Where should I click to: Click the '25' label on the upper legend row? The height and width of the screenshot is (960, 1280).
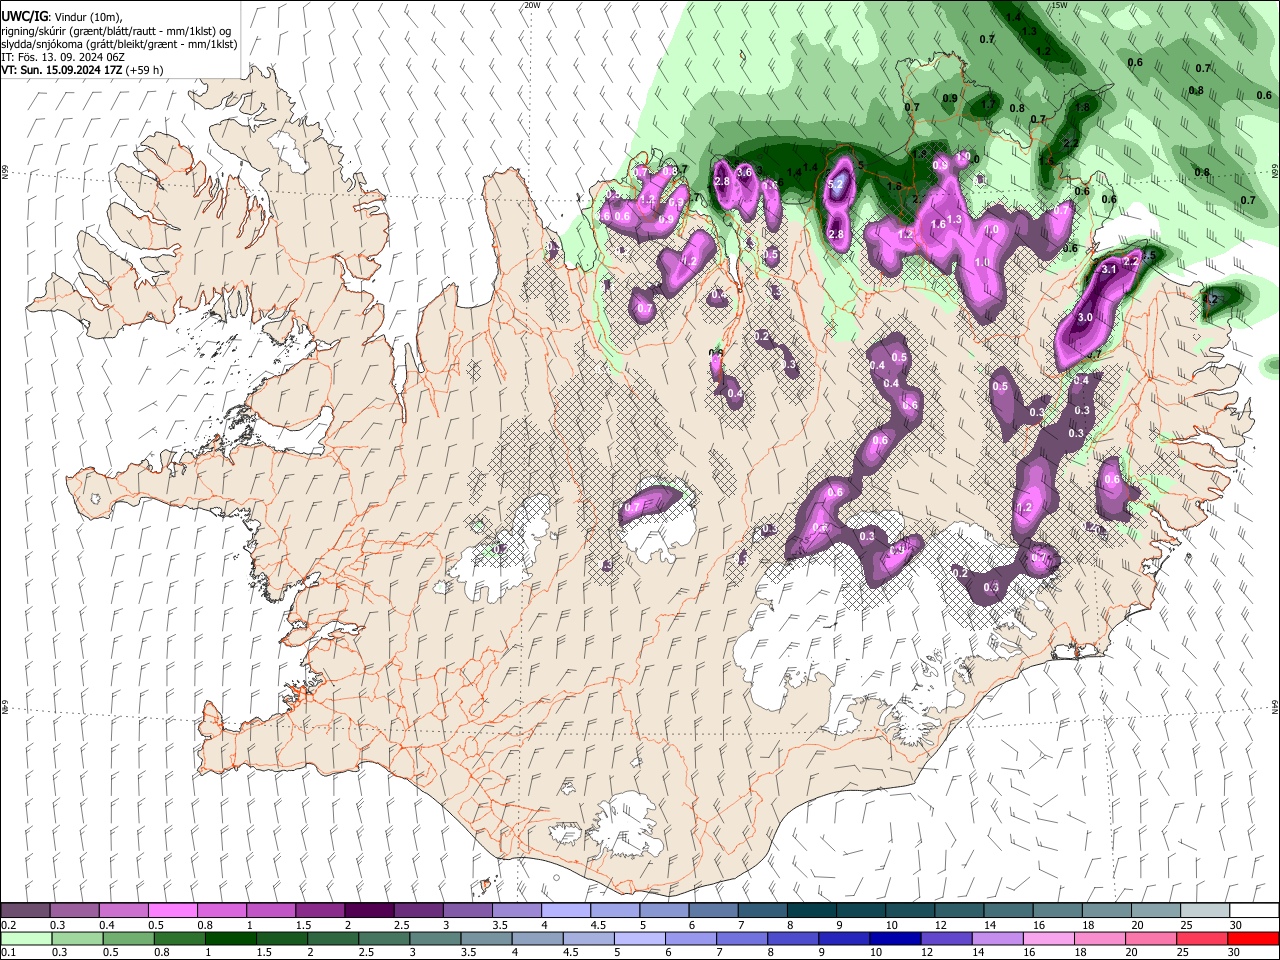click(x=1186, y=925)
